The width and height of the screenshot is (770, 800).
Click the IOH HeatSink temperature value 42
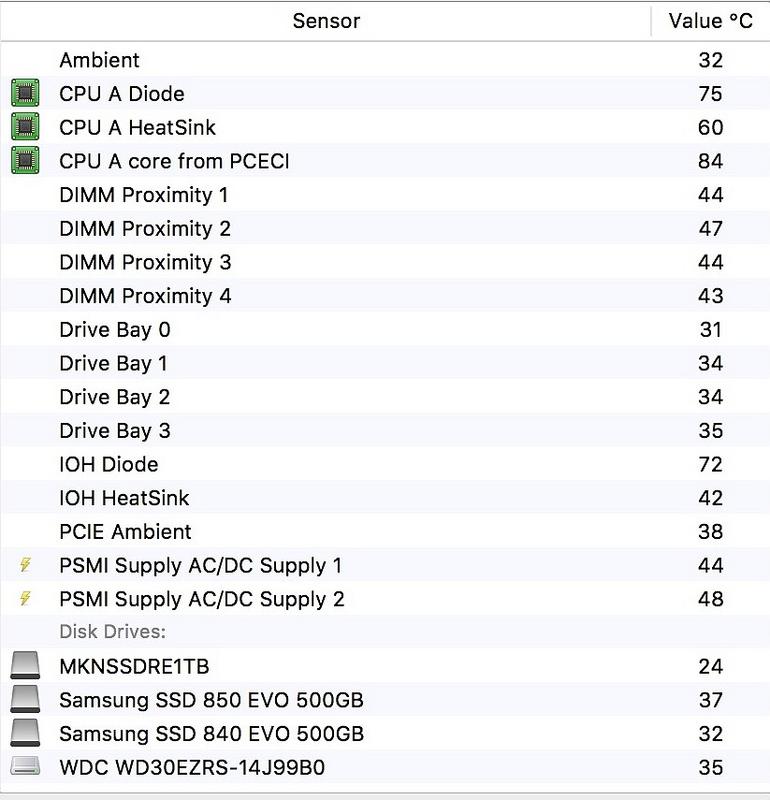(710, 498)
